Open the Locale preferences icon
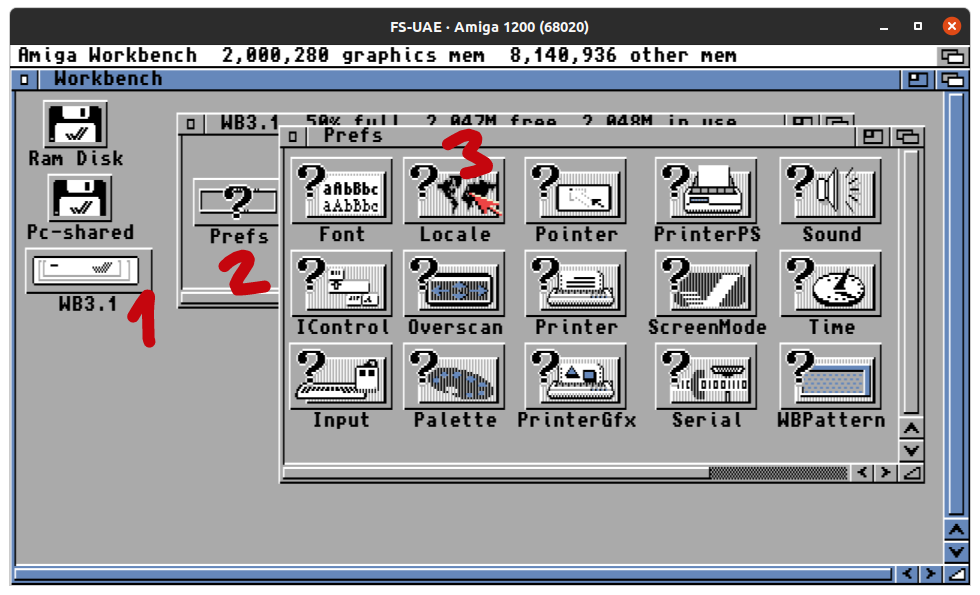The image size is (980, 595). (x=454, y=191)
